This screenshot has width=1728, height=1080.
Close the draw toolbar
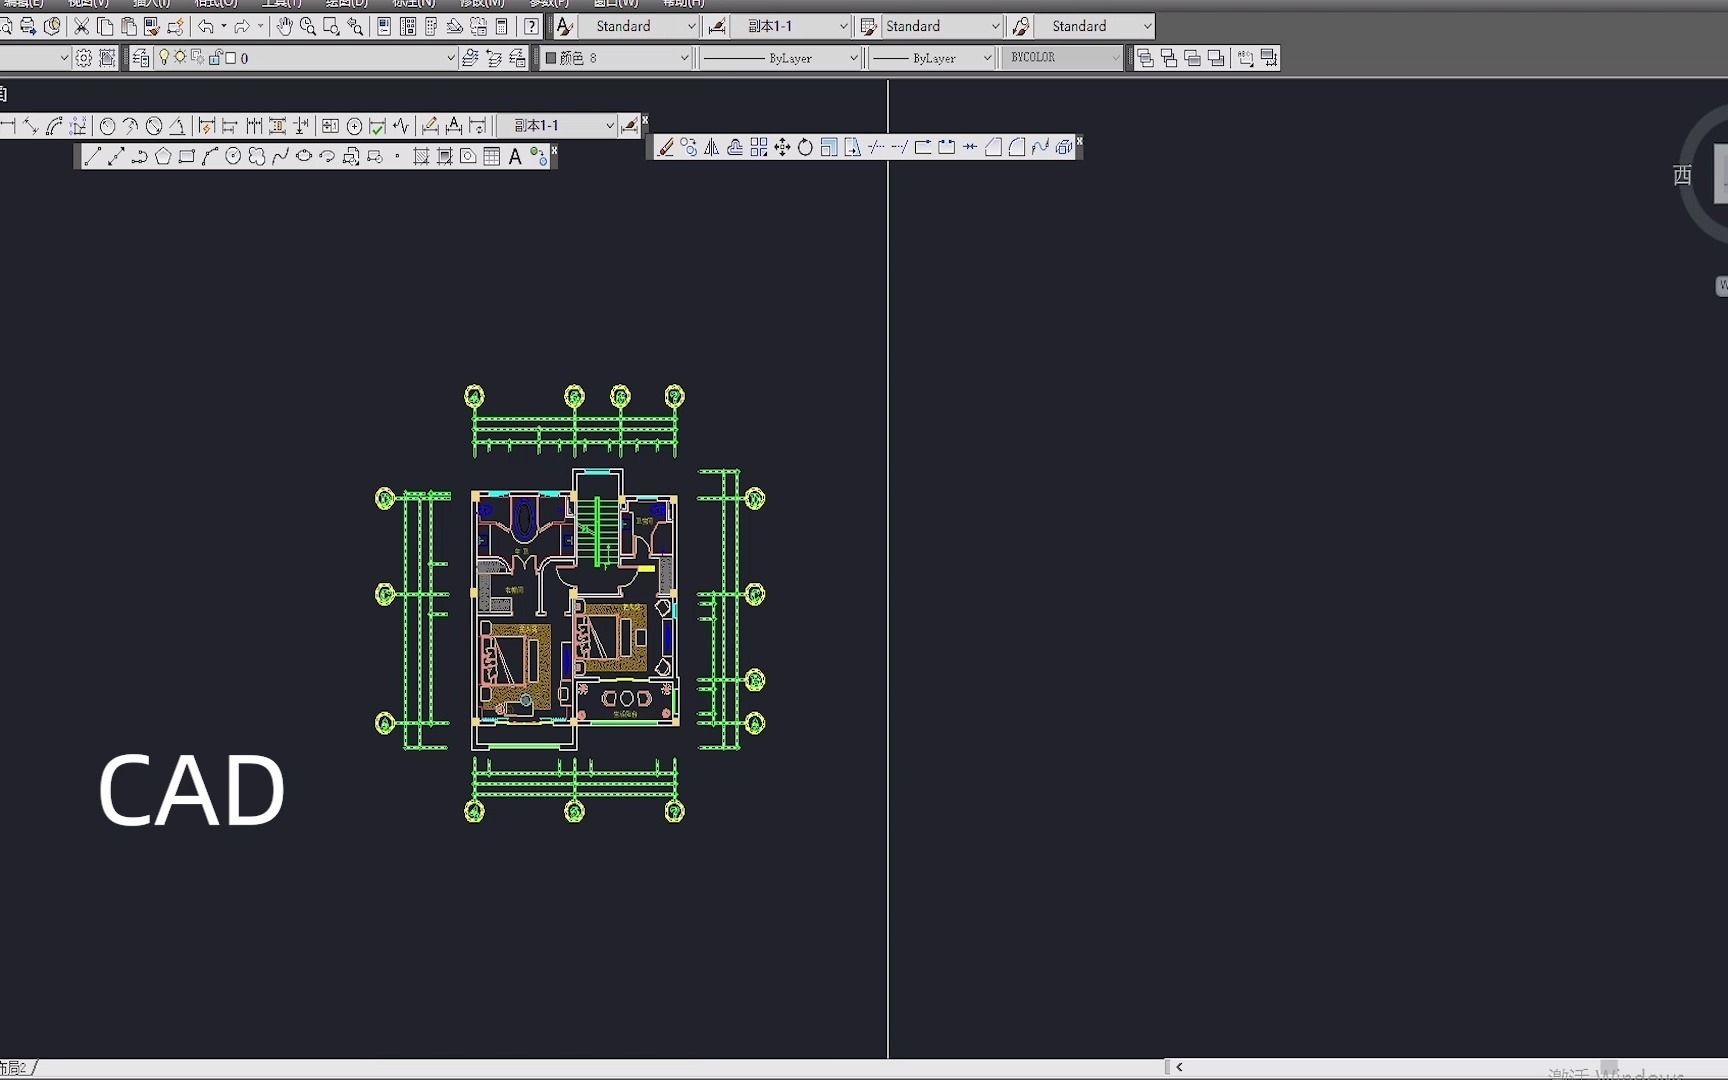554,151
